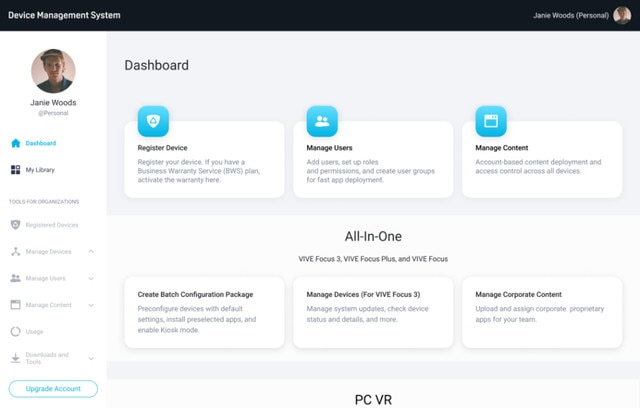Click Janie Woods (Personal) in top bar
The image size is (640, 408).
click(571, 16)
